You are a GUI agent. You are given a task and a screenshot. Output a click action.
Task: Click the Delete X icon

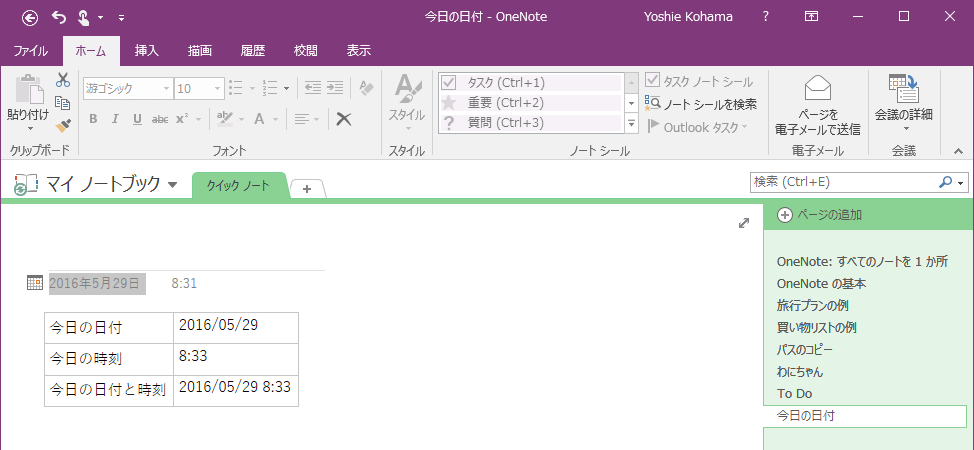pyautogui.click(x=344, y=119)
